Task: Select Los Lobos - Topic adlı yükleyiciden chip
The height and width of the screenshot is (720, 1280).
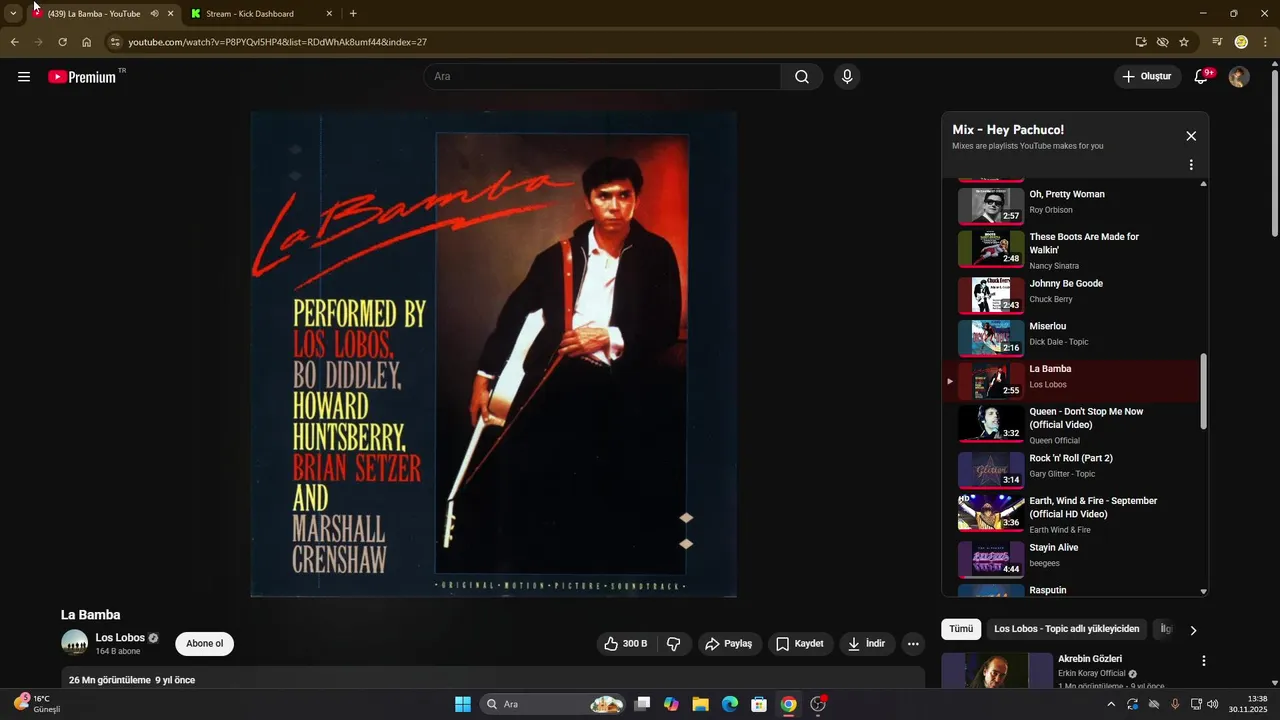Action: coord(1067,629)
